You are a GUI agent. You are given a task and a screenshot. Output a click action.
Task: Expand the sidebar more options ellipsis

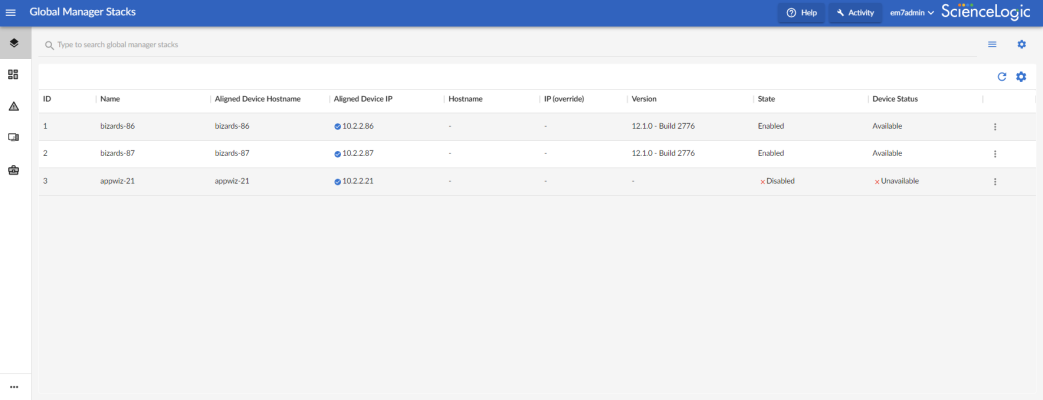tap(14, 387)
